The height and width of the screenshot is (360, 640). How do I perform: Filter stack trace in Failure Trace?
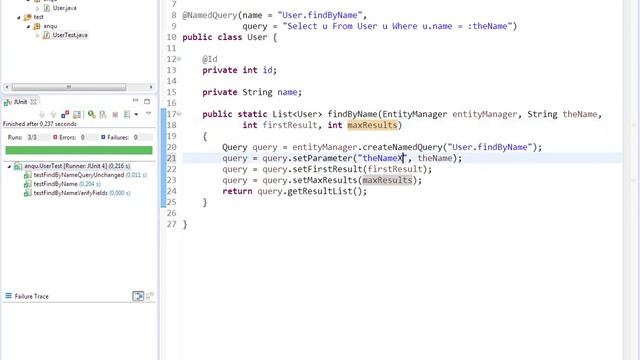[138, 296]
